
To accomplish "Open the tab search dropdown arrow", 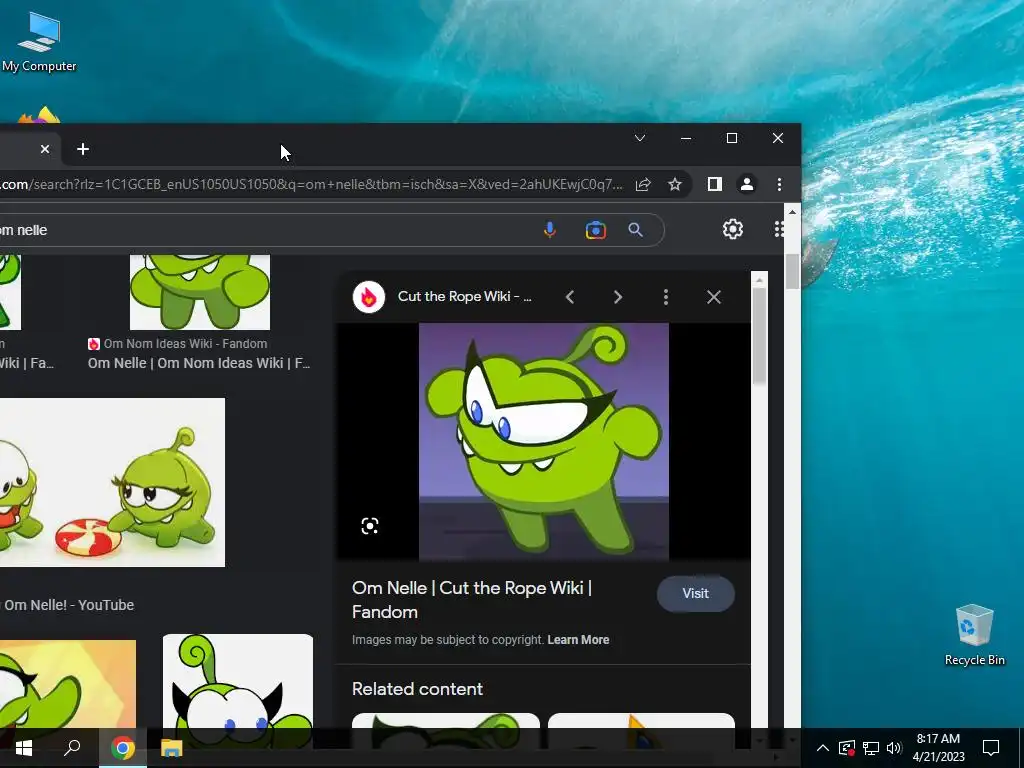I will click(640, 138).
